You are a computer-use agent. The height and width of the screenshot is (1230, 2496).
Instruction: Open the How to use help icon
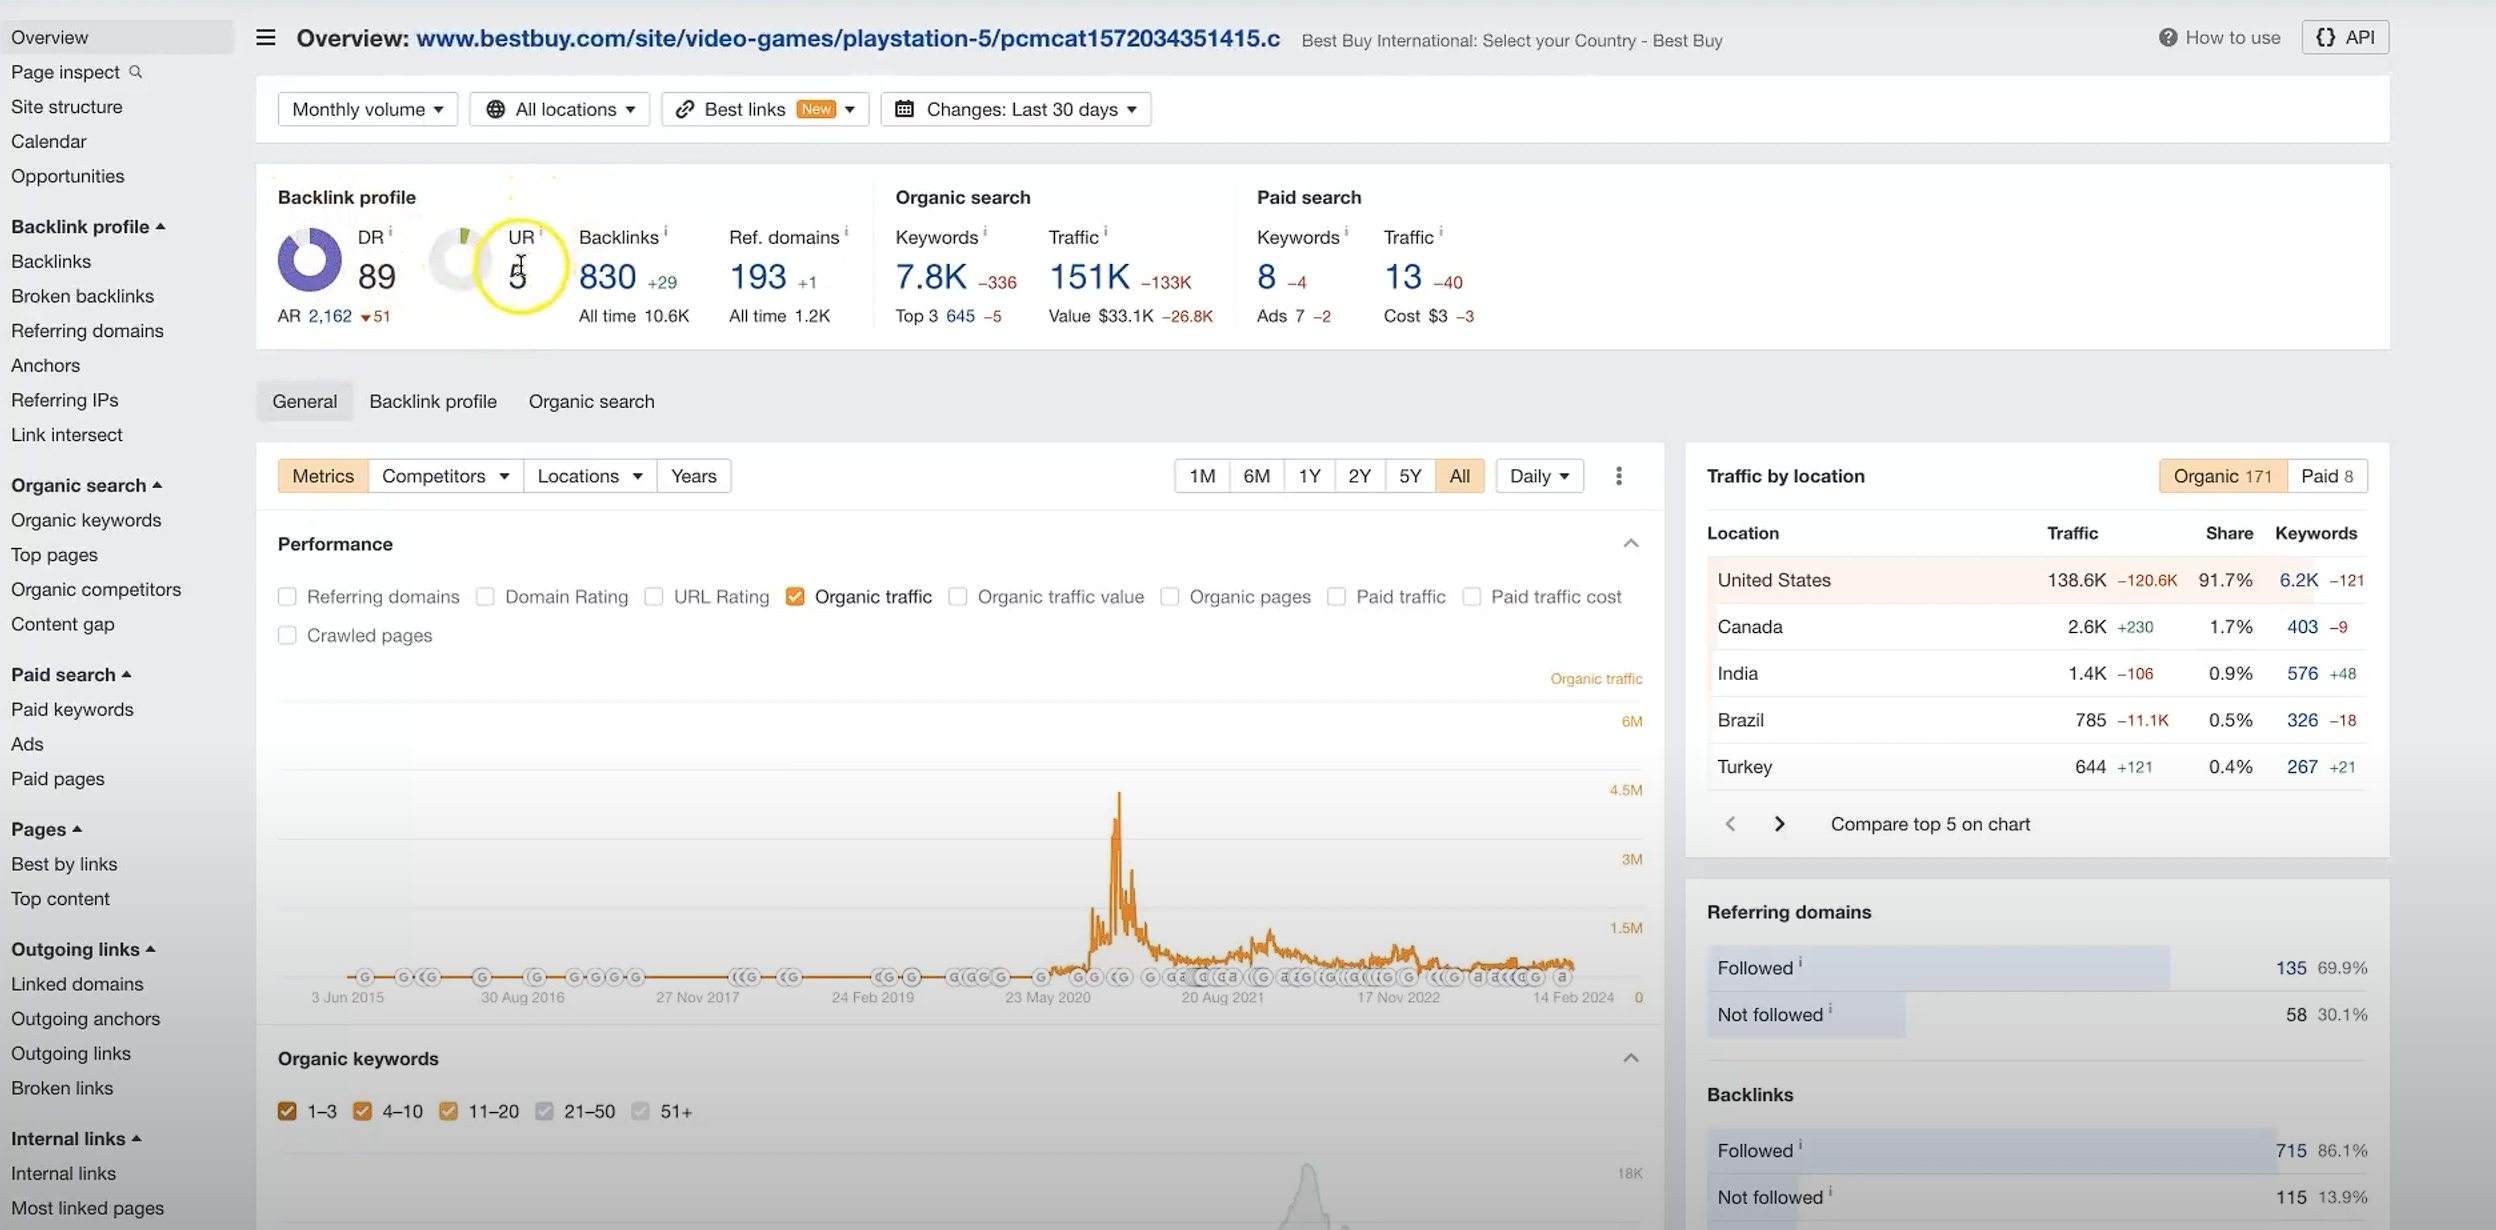(2166, 37)
